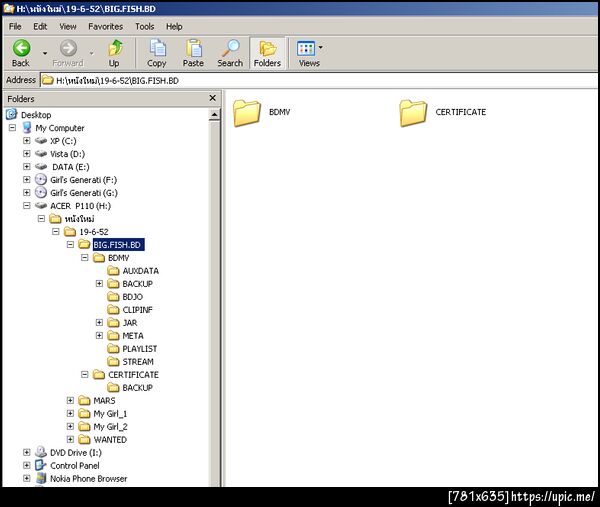
Task: Click the folder tree scroll-up arrow
Action: 215,114
